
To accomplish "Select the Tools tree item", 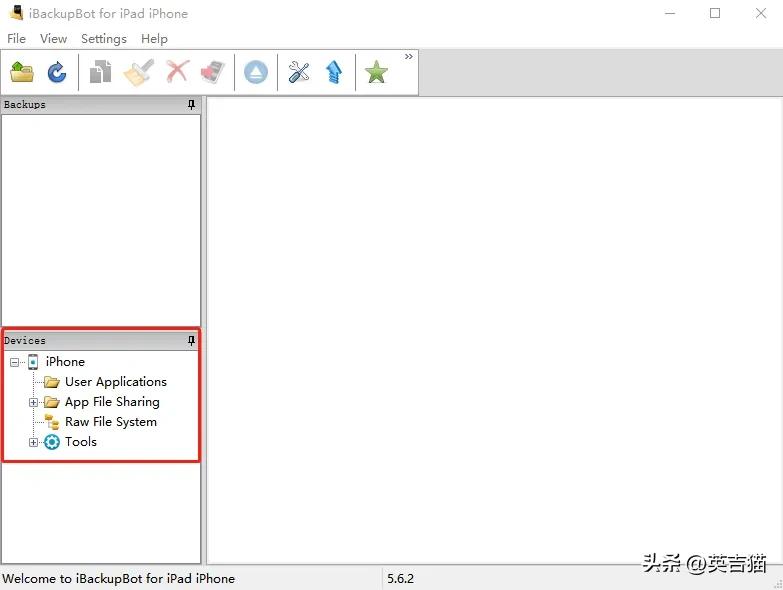I will (81, 441).
